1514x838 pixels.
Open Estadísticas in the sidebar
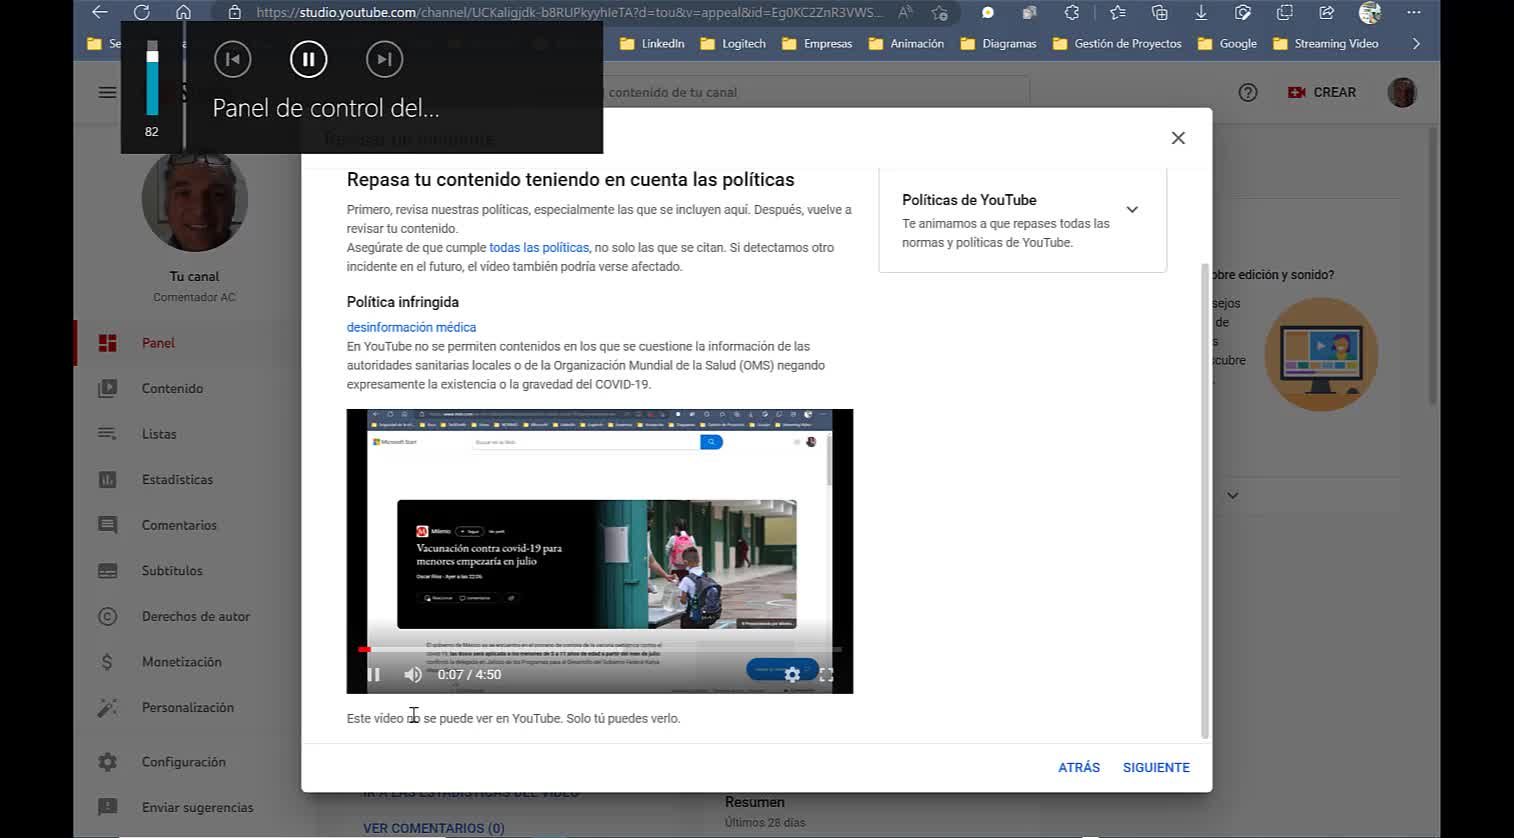[188, 479]
